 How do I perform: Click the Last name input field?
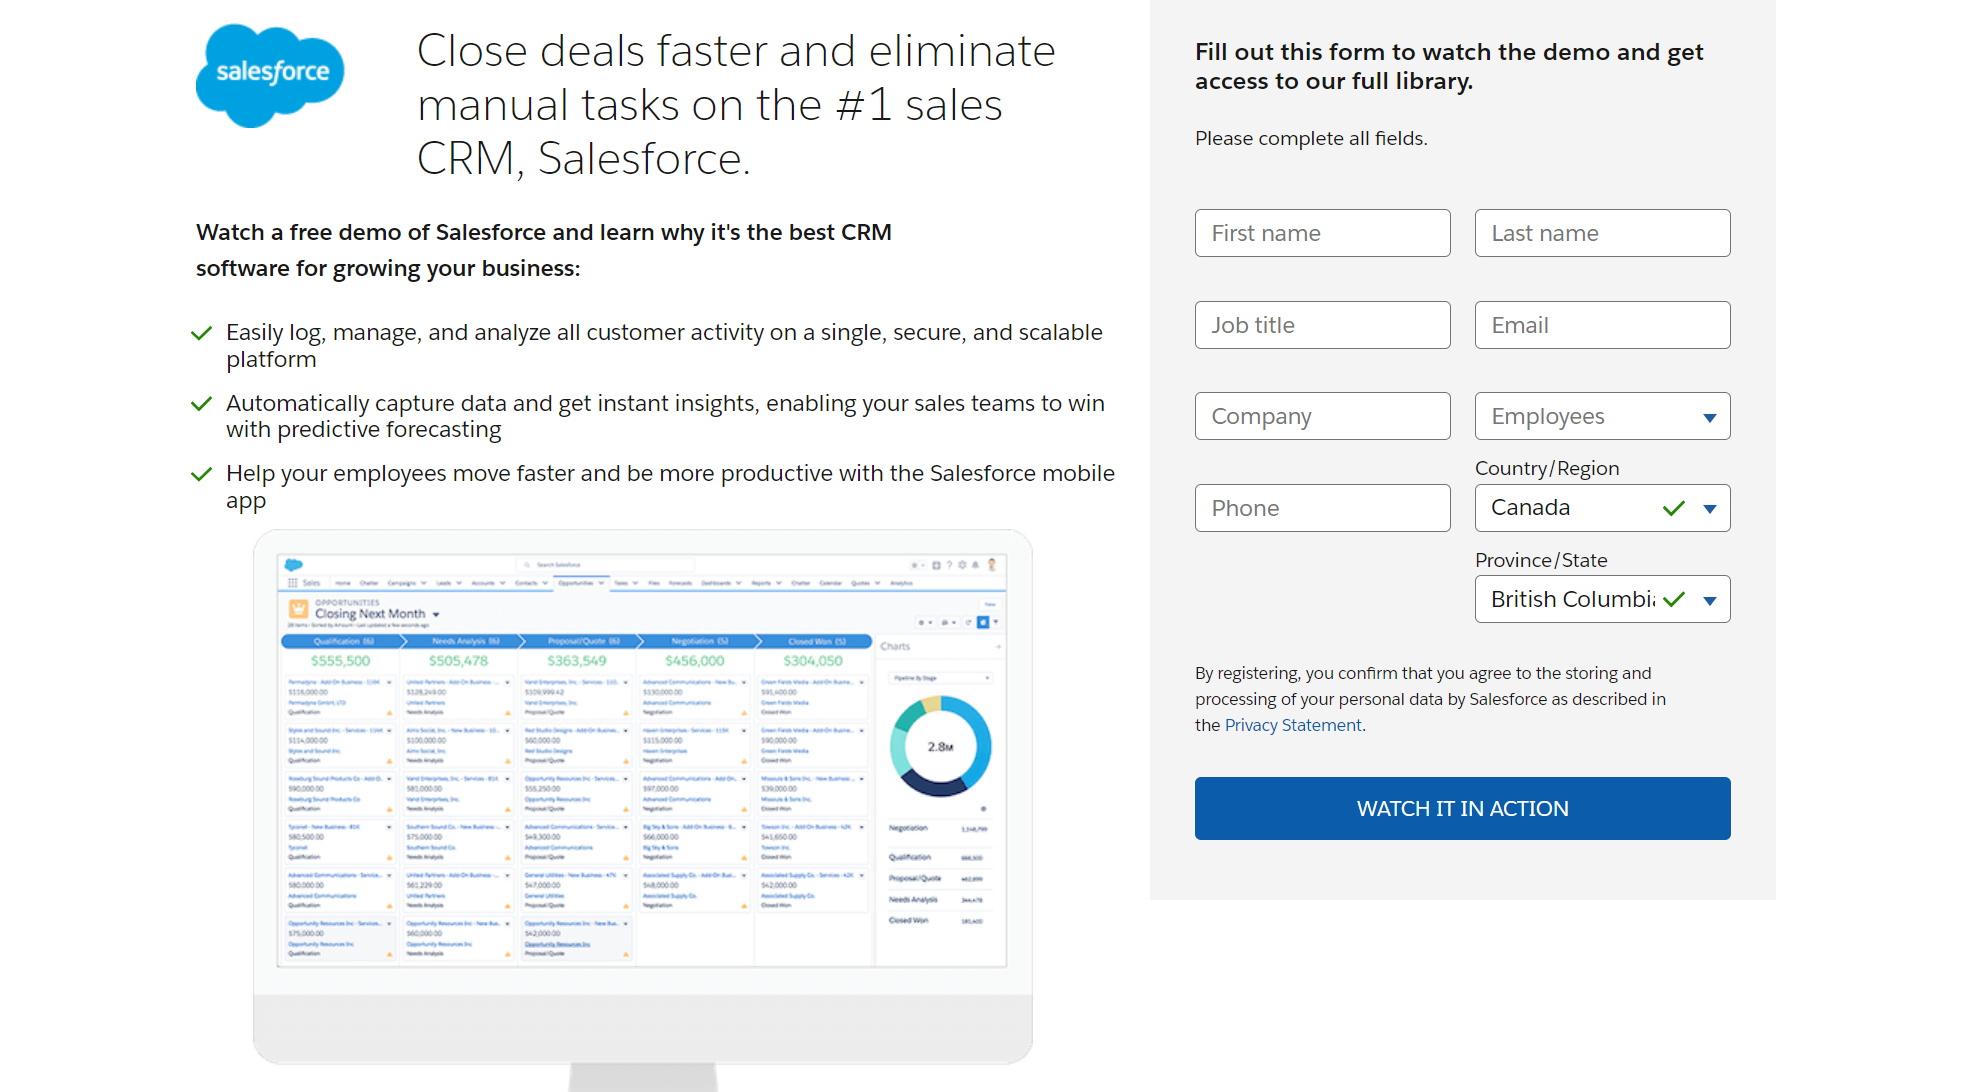tap(1603, 233)
